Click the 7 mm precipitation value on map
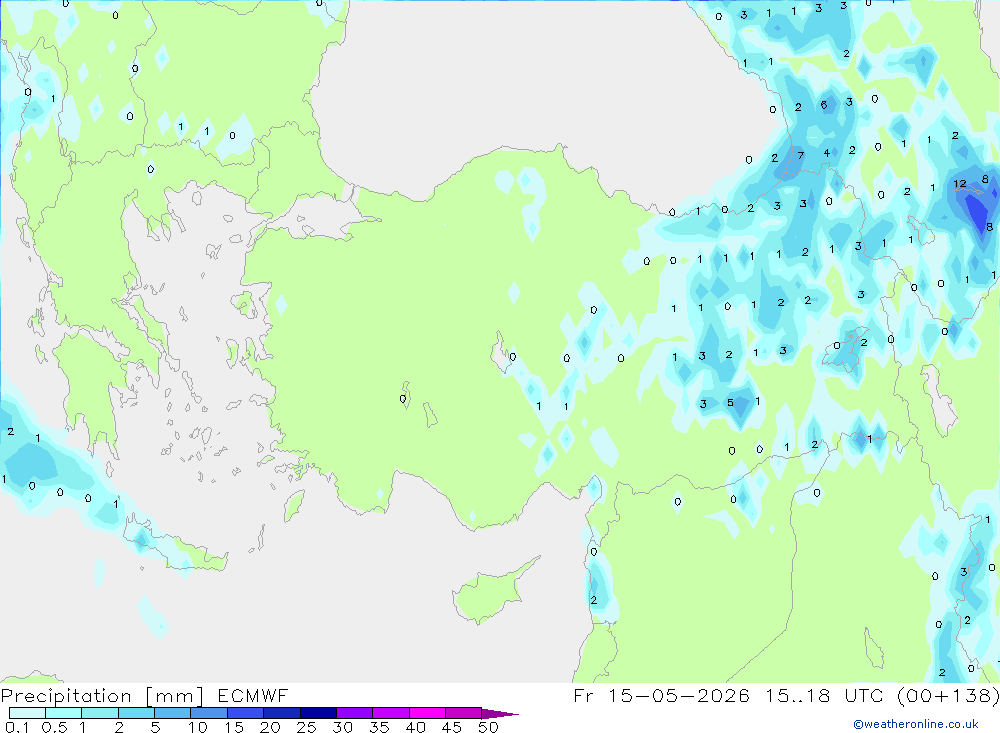This screenshot has height=733, width=1000. tap(800, 156)
